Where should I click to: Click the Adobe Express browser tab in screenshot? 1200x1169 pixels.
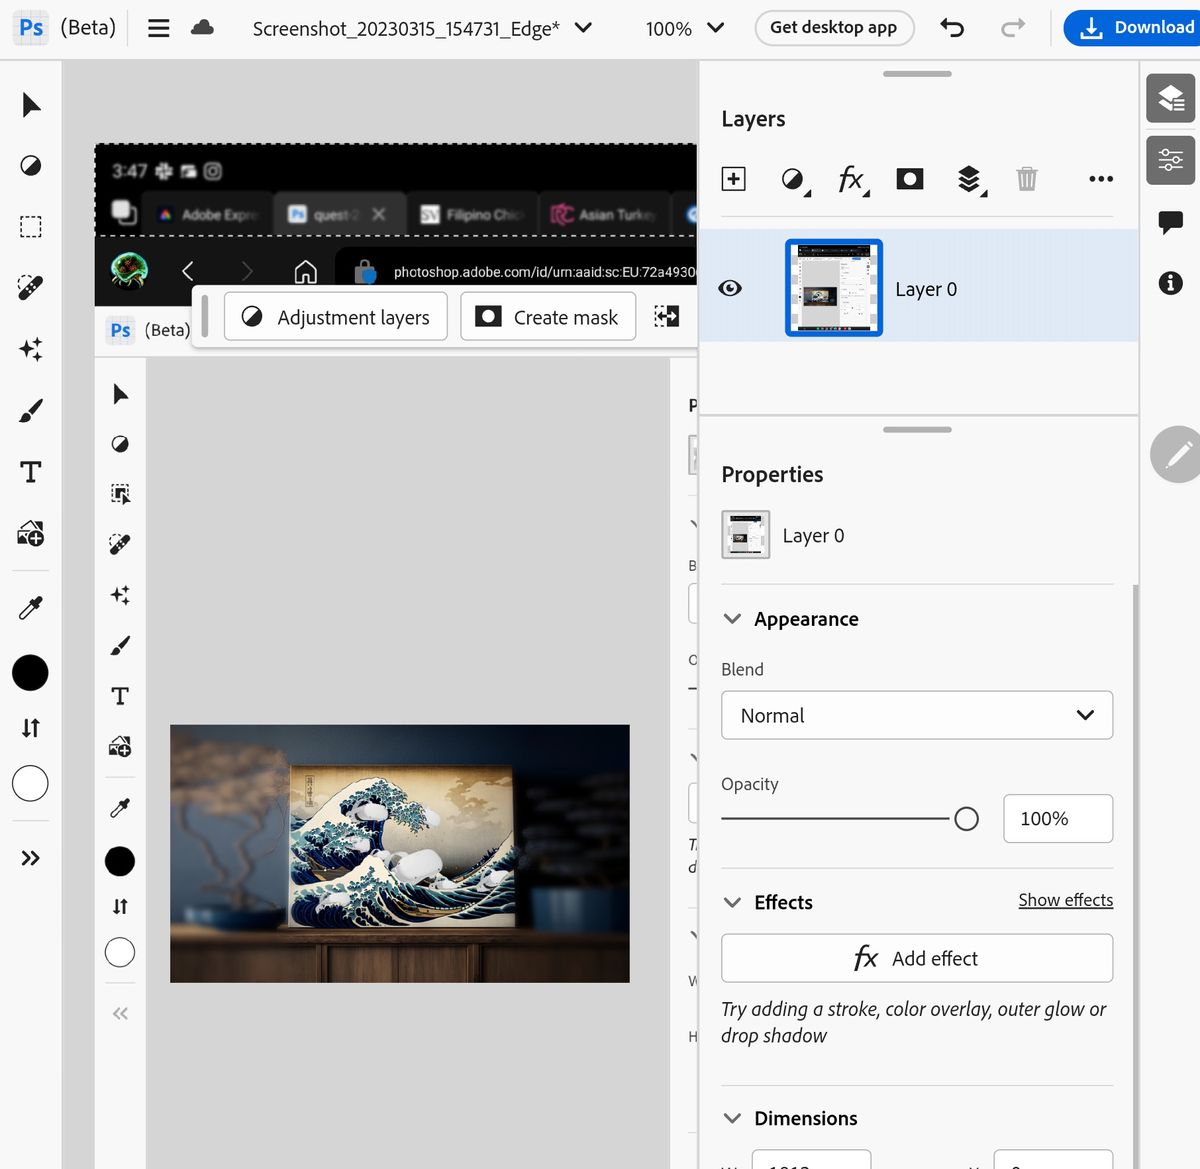[209, 214]
